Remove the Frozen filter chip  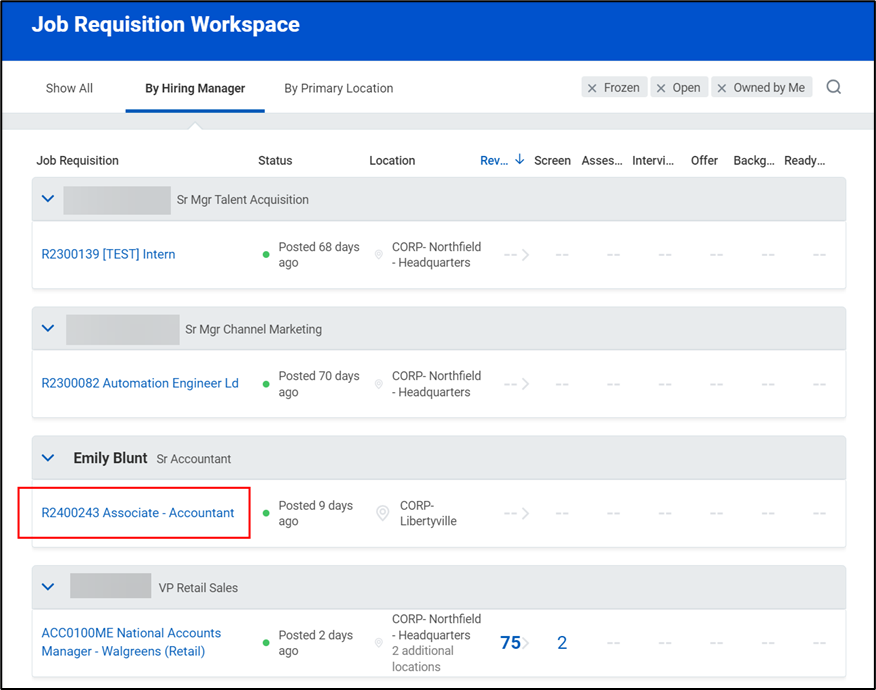(591, 87)
